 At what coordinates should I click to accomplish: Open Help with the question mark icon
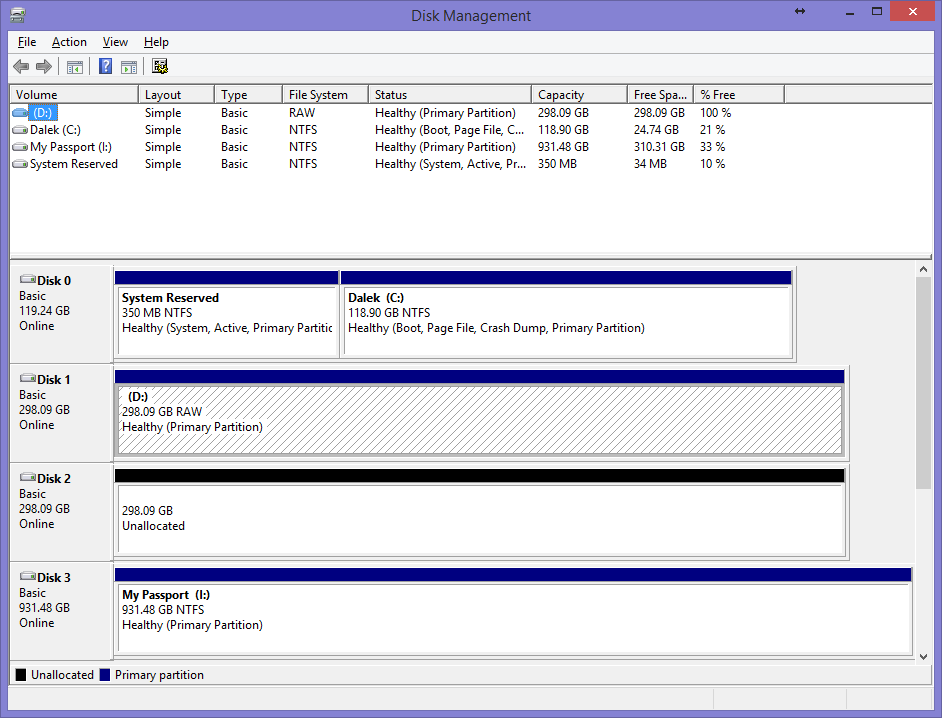point(105,66)
